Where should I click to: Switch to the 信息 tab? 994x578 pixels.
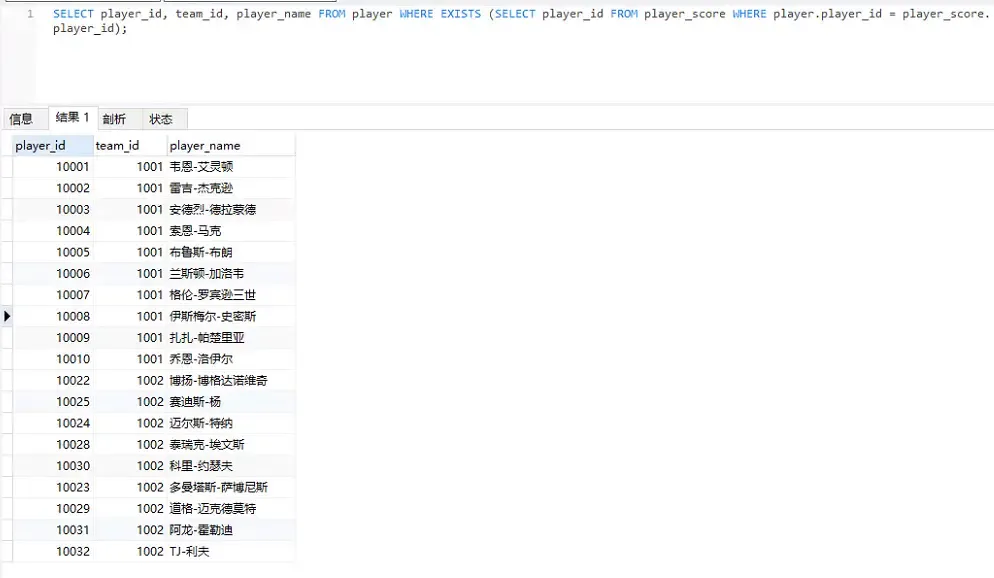click(21, 118)
